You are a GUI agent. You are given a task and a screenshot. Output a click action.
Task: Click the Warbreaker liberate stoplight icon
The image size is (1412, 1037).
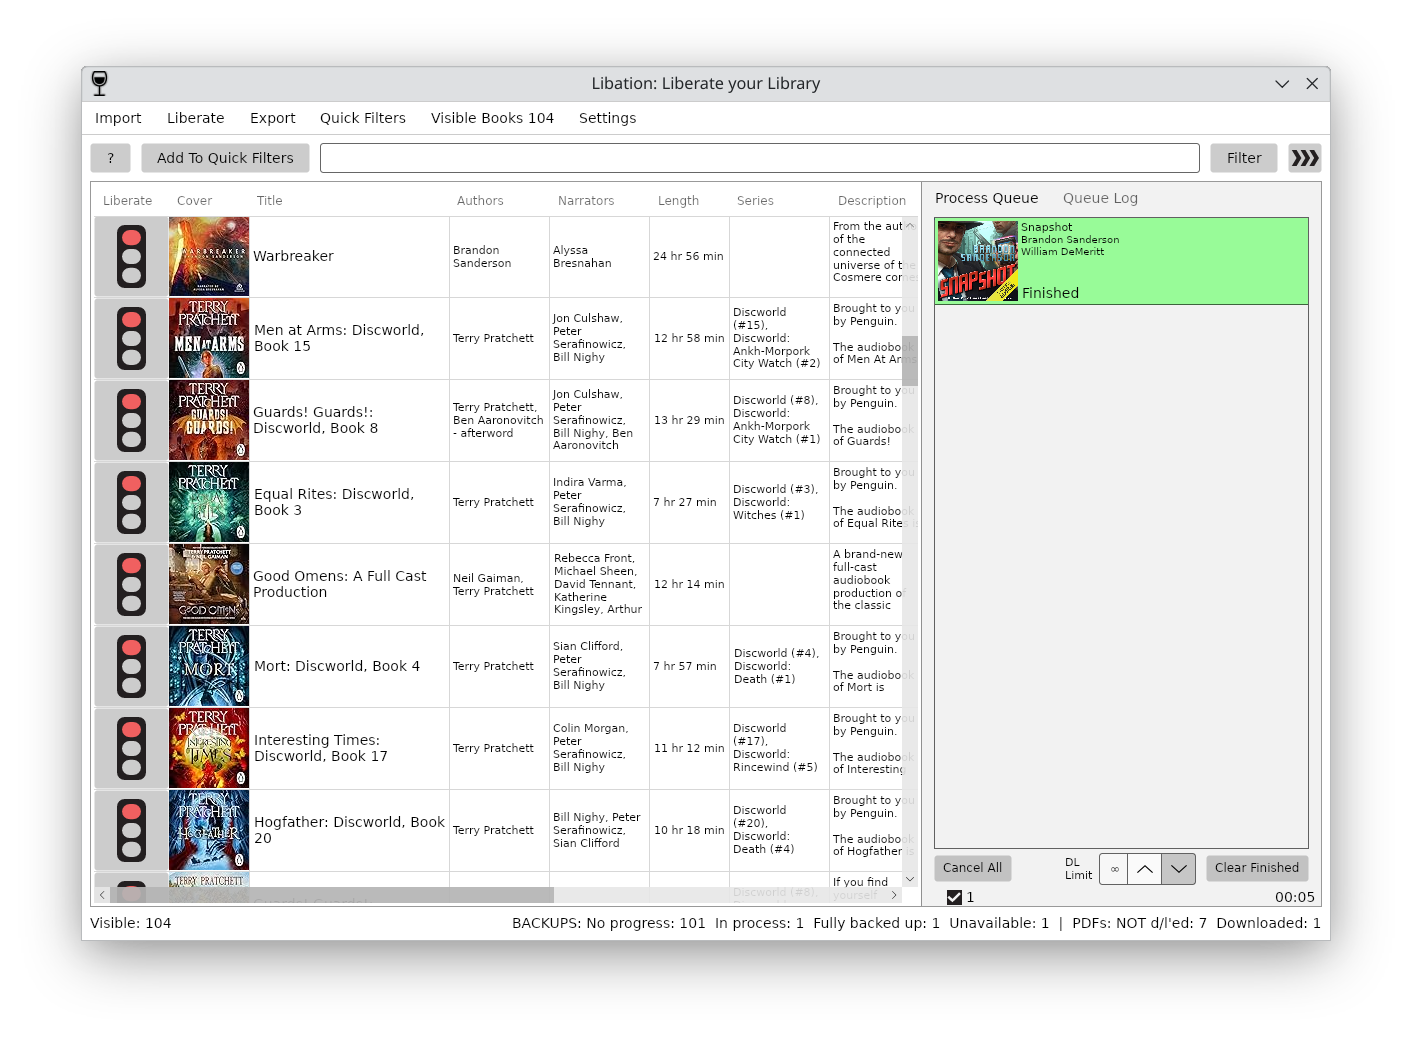pos(131,257)
